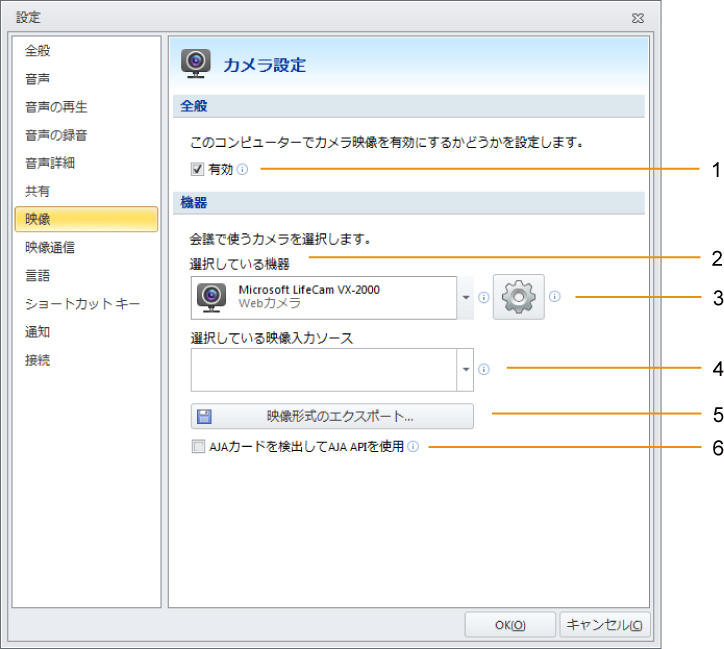Click the Microsoft LifeCam VX-2000 device name

(309, 290)
